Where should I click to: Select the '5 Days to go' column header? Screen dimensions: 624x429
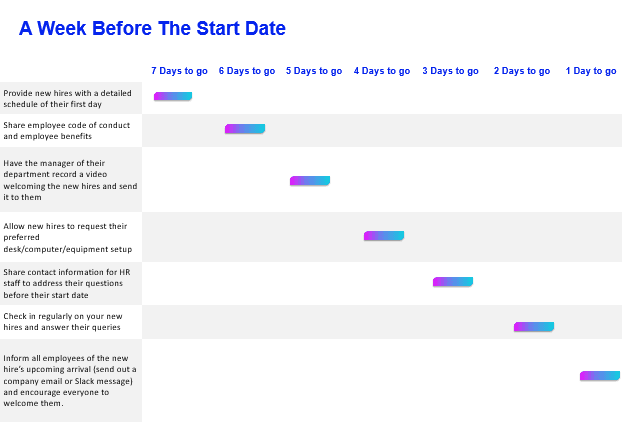pyautogui.click(x=314, y=71)
